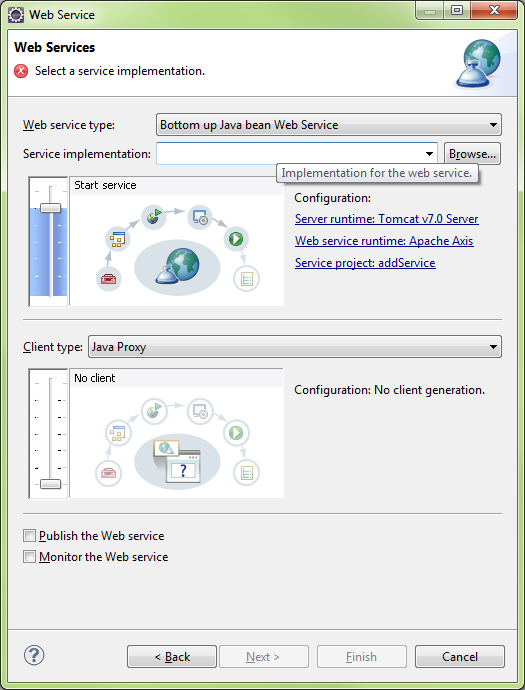Click the large globe banner icon

point(478,63)
